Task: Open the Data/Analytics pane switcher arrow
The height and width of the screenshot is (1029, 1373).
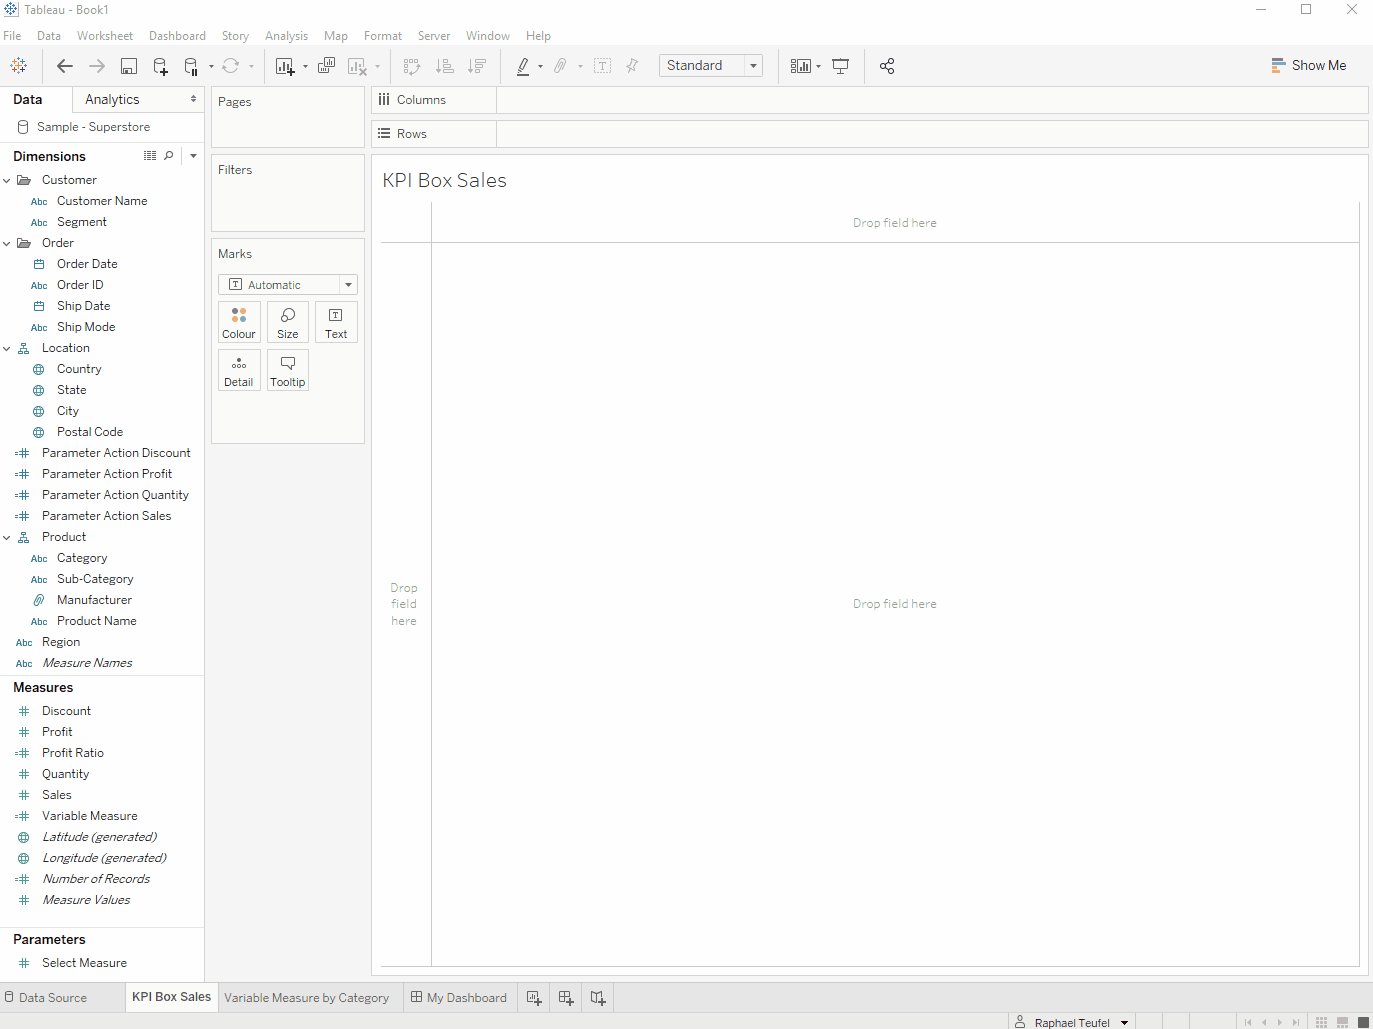Action: click(x=193, y=99)
